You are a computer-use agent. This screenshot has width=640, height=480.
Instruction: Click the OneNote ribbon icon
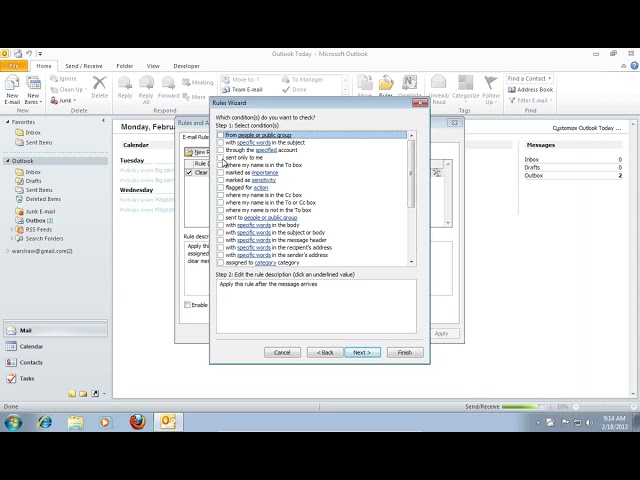pos(409,87)
